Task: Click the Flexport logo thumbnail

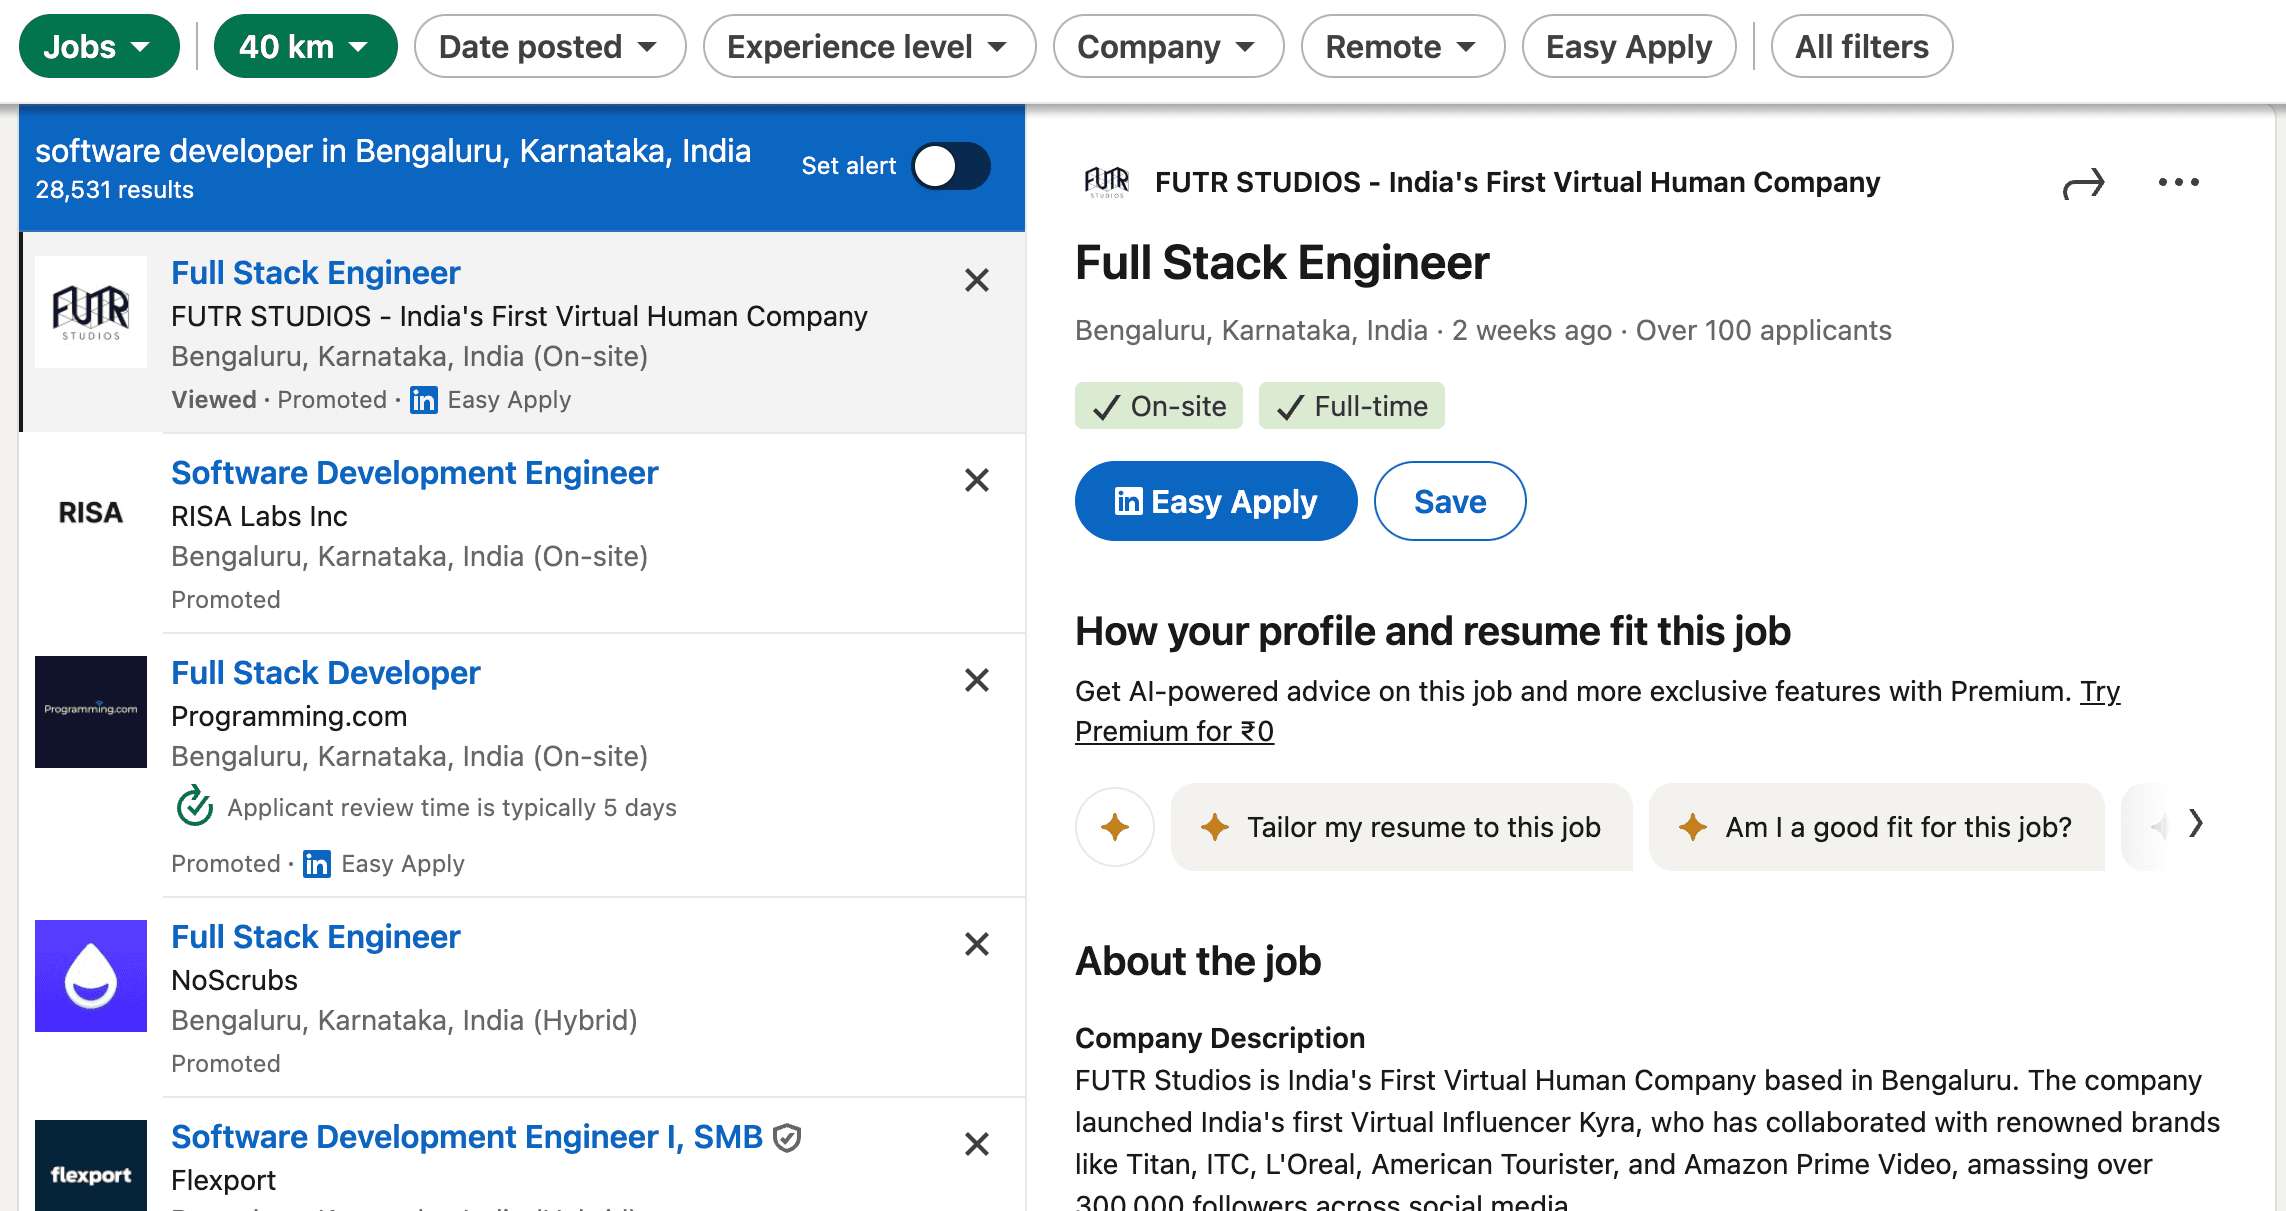Action: [x=91, y=1166]
